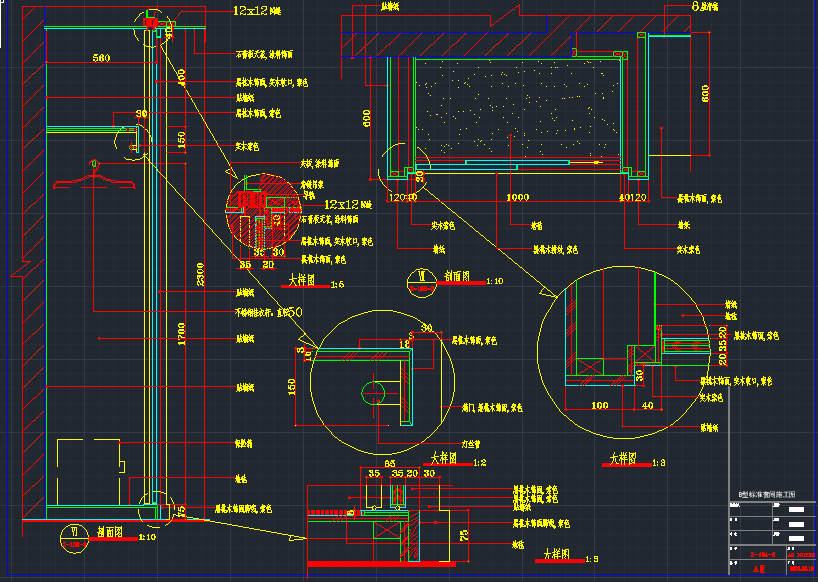Select the safe box outline in wardrobe bottom
Viewport: 818px width, 582px height.
(x=90, y=468)
